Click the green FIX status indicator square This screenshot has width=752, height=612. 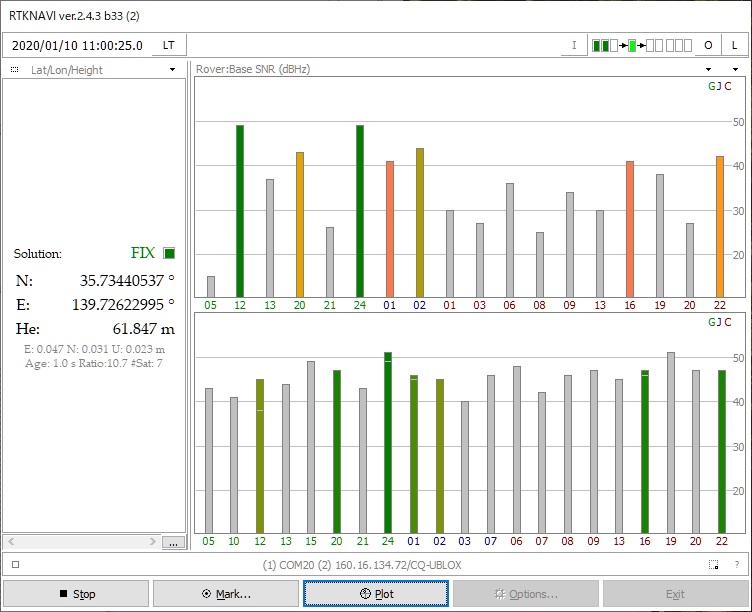click(168, 253)
